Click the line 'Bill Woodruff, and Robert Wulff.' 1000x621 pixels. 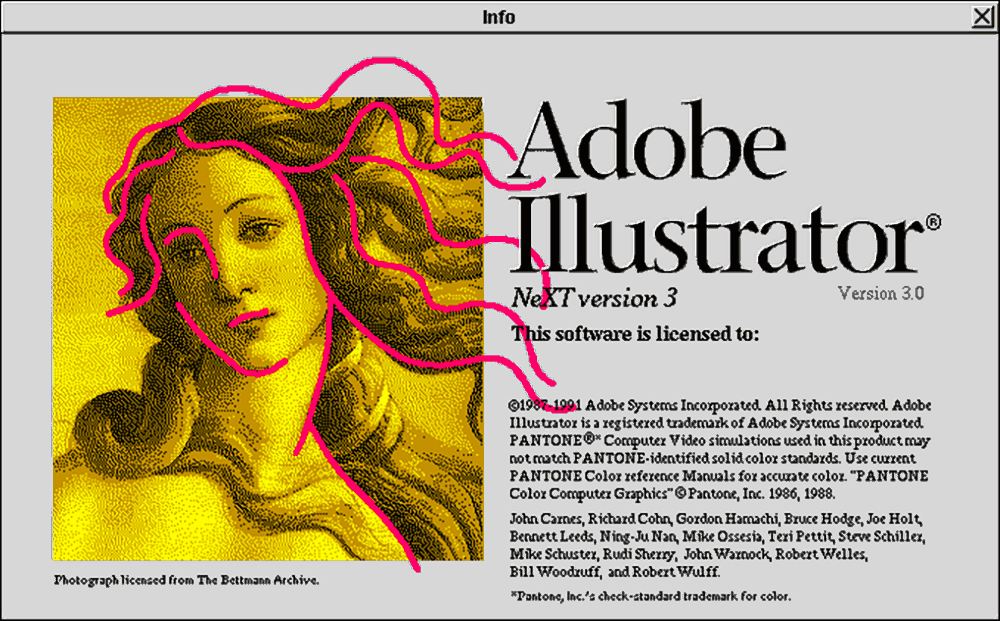[615, 572]
